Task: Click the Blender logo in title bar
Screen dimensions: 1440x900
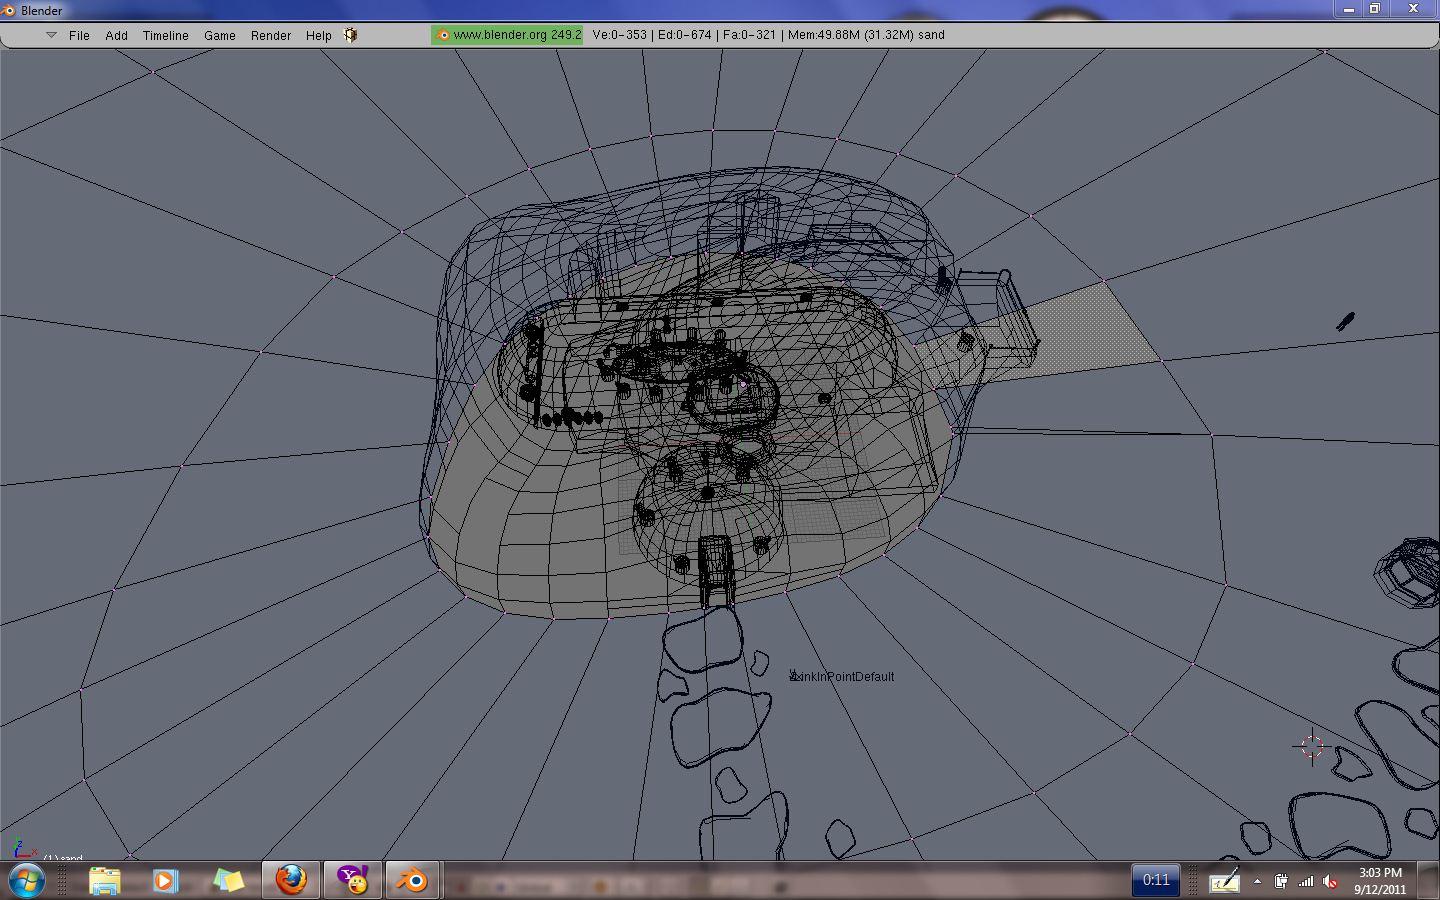Action: coord(9,10)
